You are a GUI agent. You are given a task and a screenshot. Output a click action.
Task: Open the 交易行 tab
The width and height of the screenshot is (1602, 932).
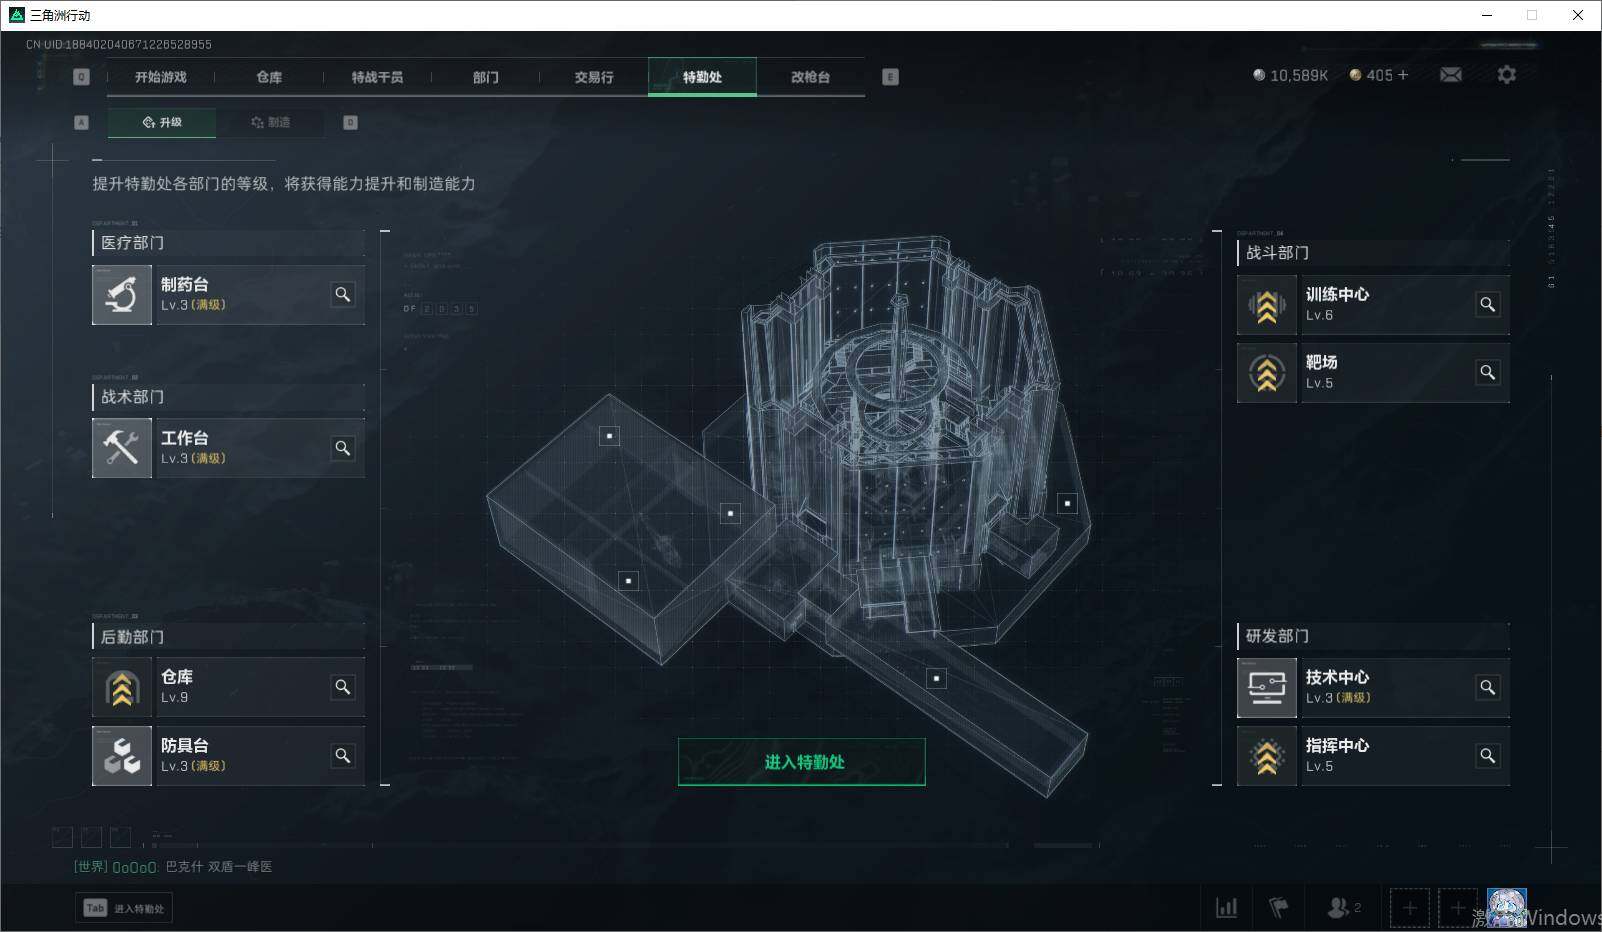pos(594,77)
